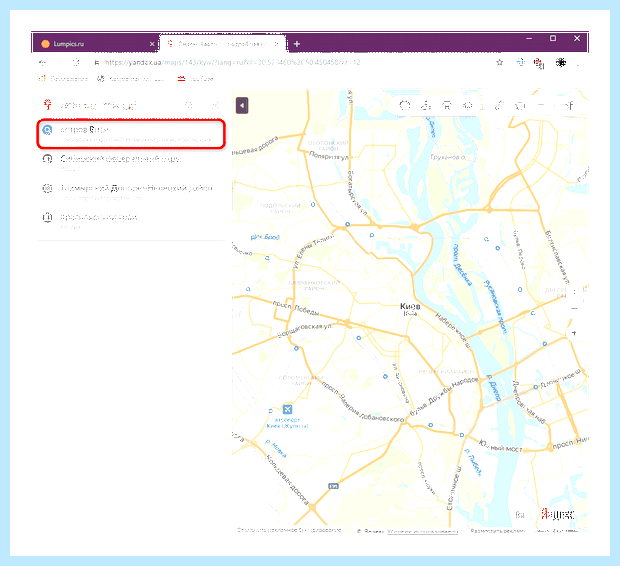Screen dimensions: 620x566
Task: Click the second icon on the map toolbar
Action: click(x=426, y=105)
